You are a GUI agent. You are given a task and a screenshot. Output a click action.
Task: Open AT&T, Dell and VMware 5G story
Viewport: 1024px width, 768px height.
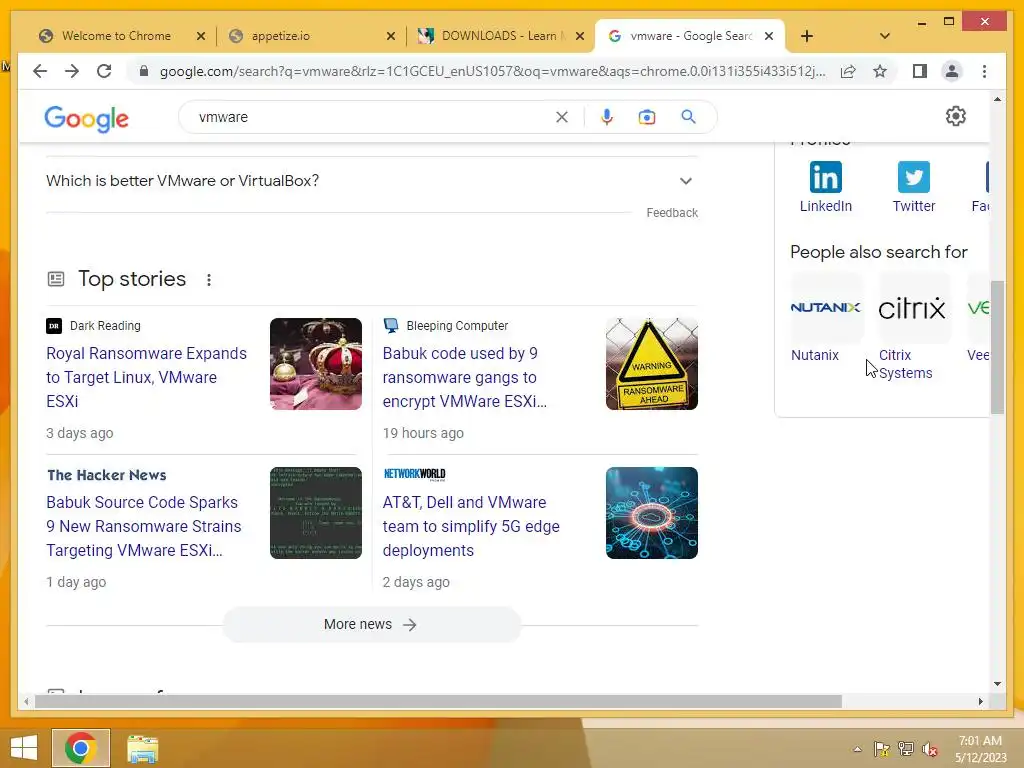471,526
